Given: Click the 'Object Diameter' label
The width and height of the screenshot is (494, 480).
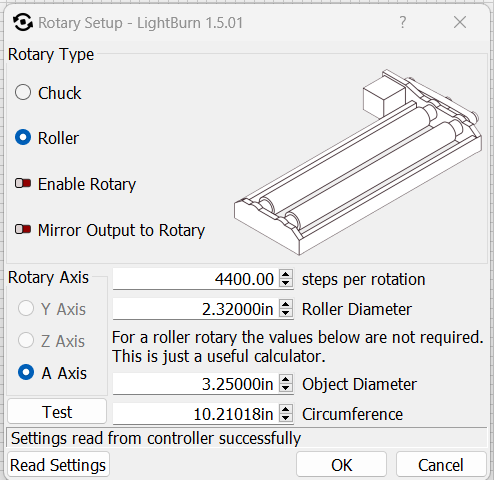Looking at the screenshot, I should tap(359, 384).
